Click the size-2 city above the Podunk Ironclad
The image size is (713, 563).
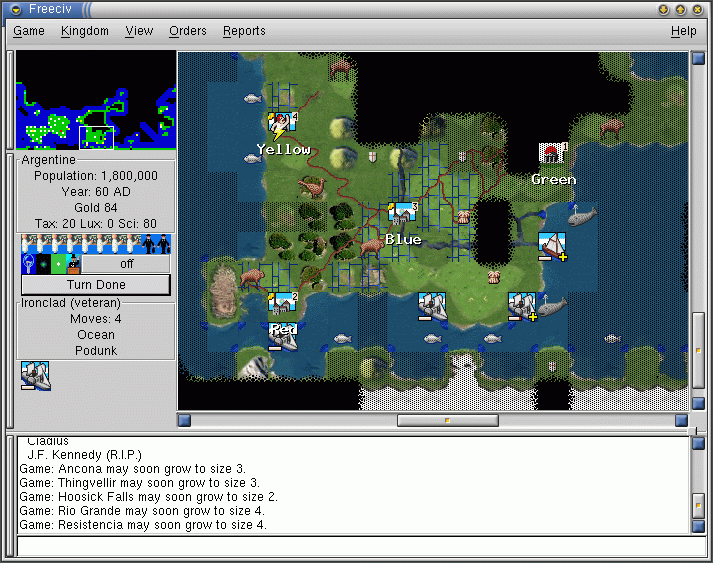click(283, 304)
